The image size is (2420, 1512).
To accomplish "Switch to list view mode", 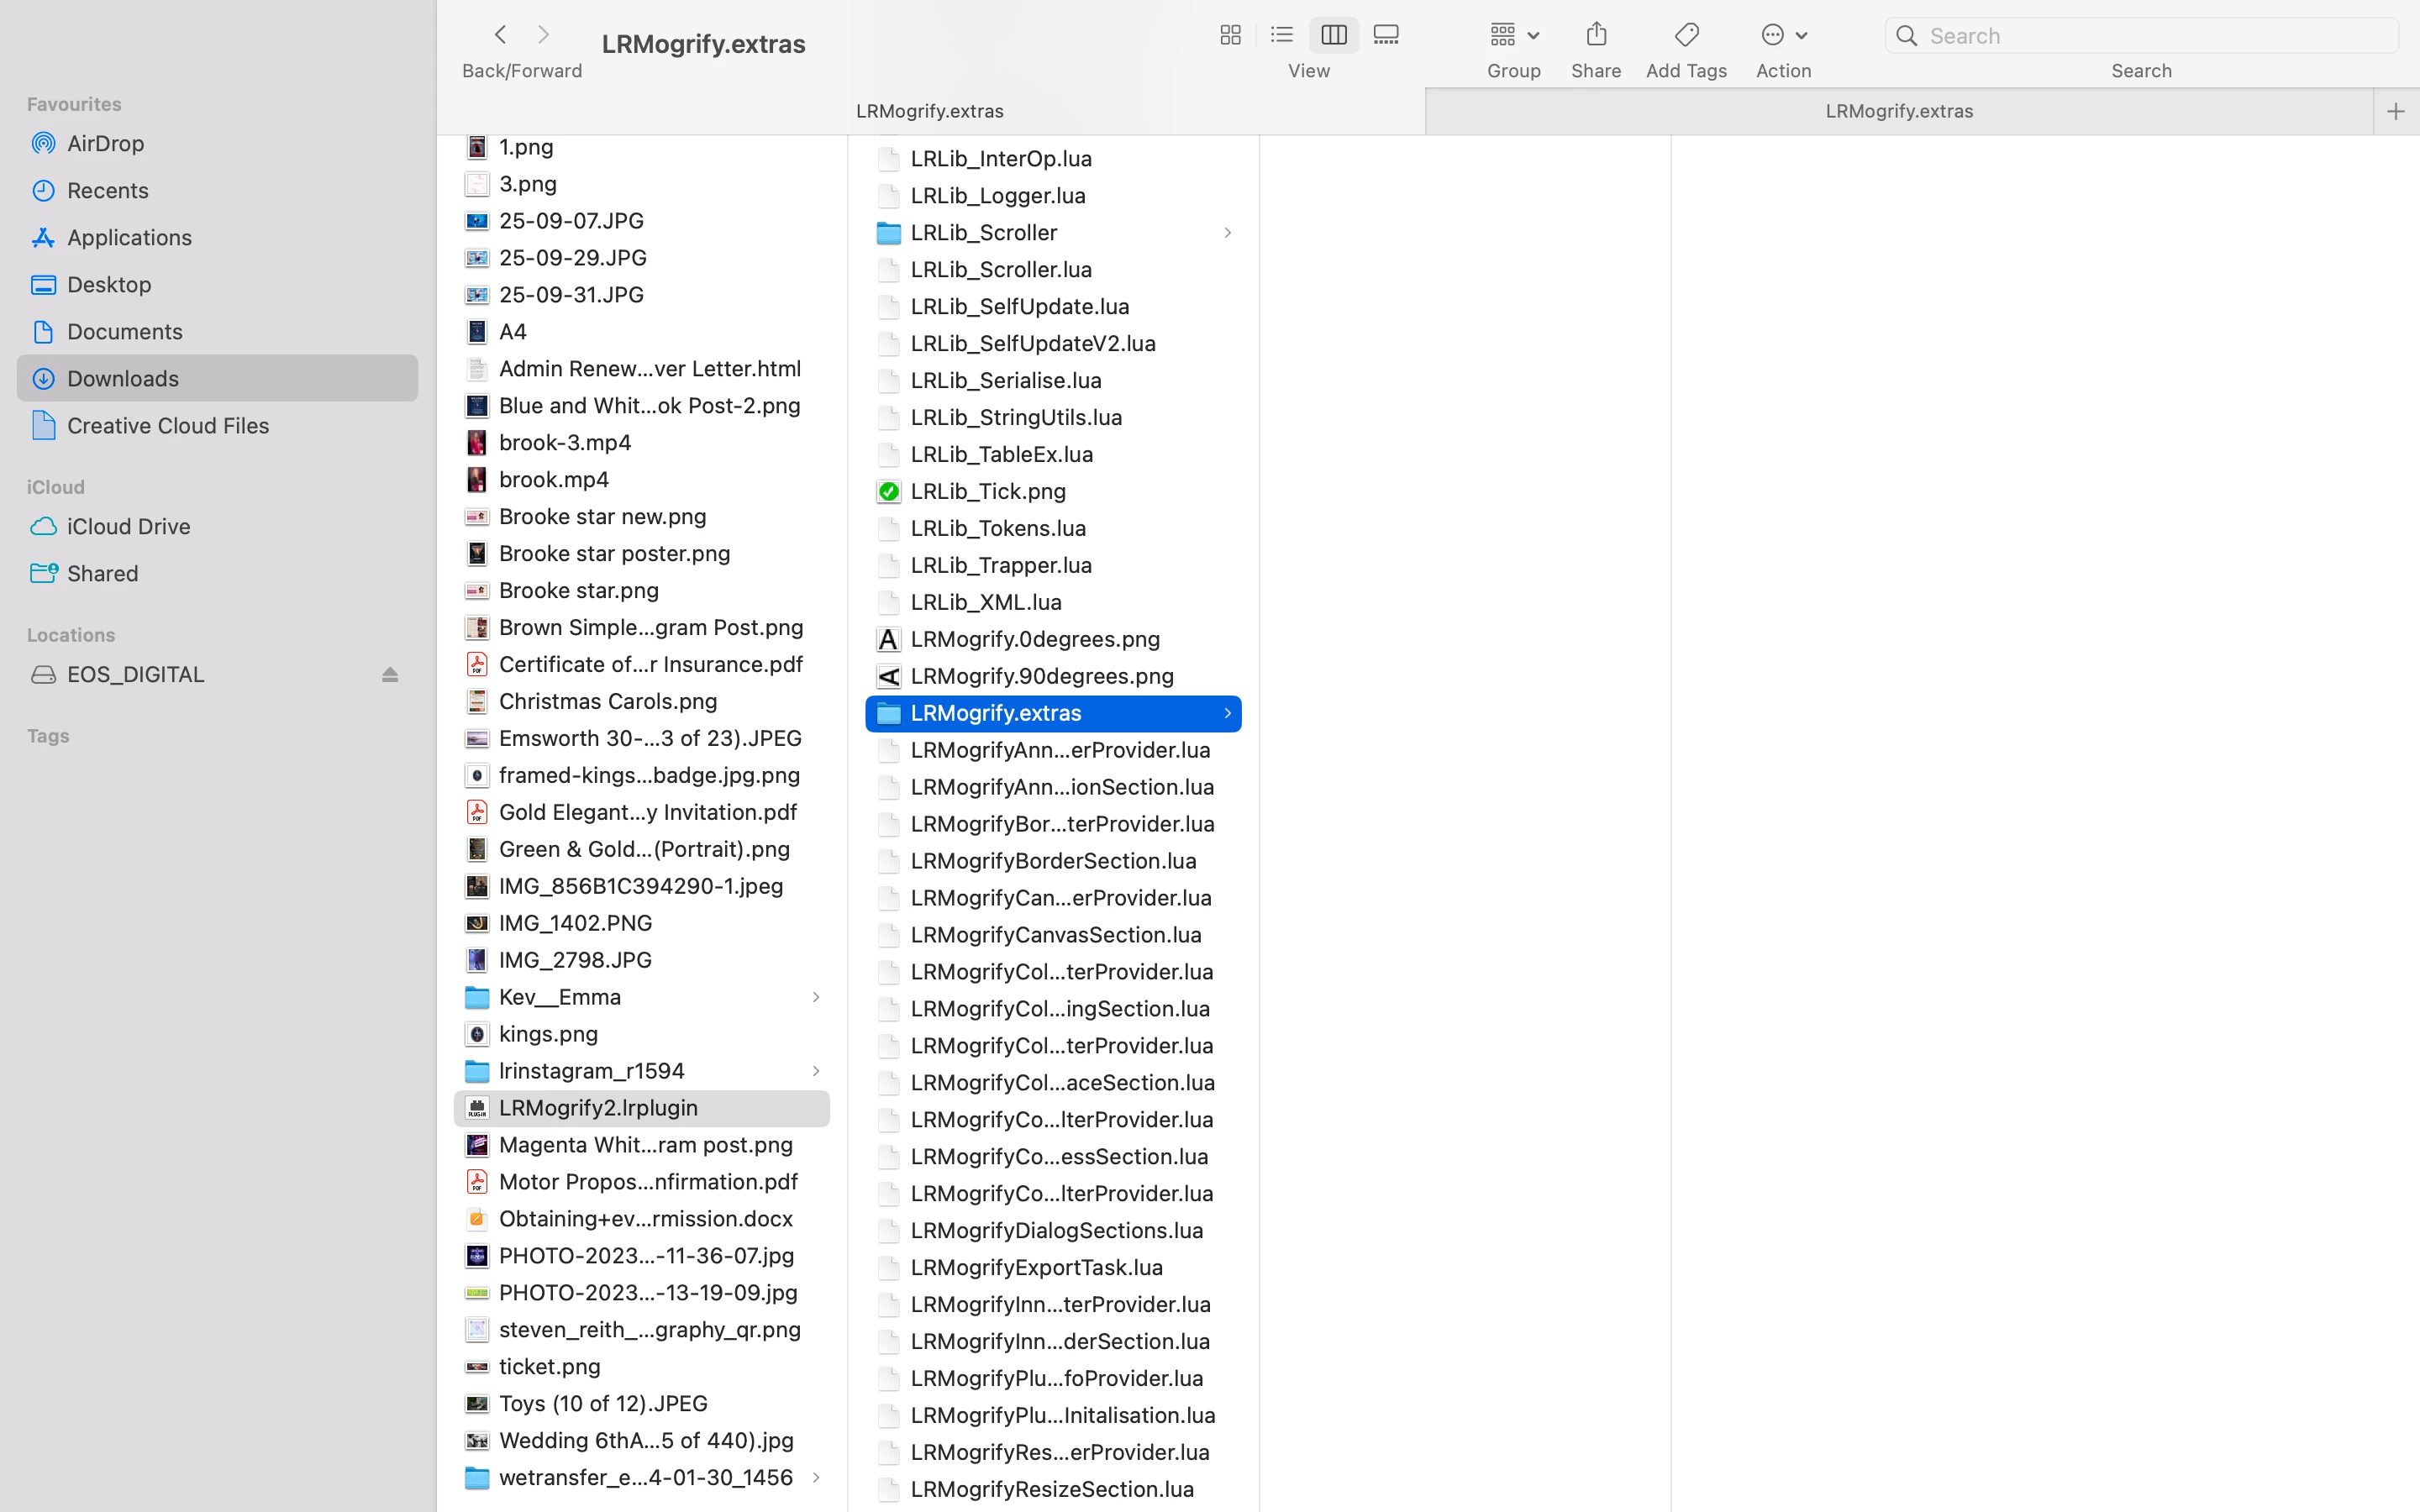I will [1281, 35].
